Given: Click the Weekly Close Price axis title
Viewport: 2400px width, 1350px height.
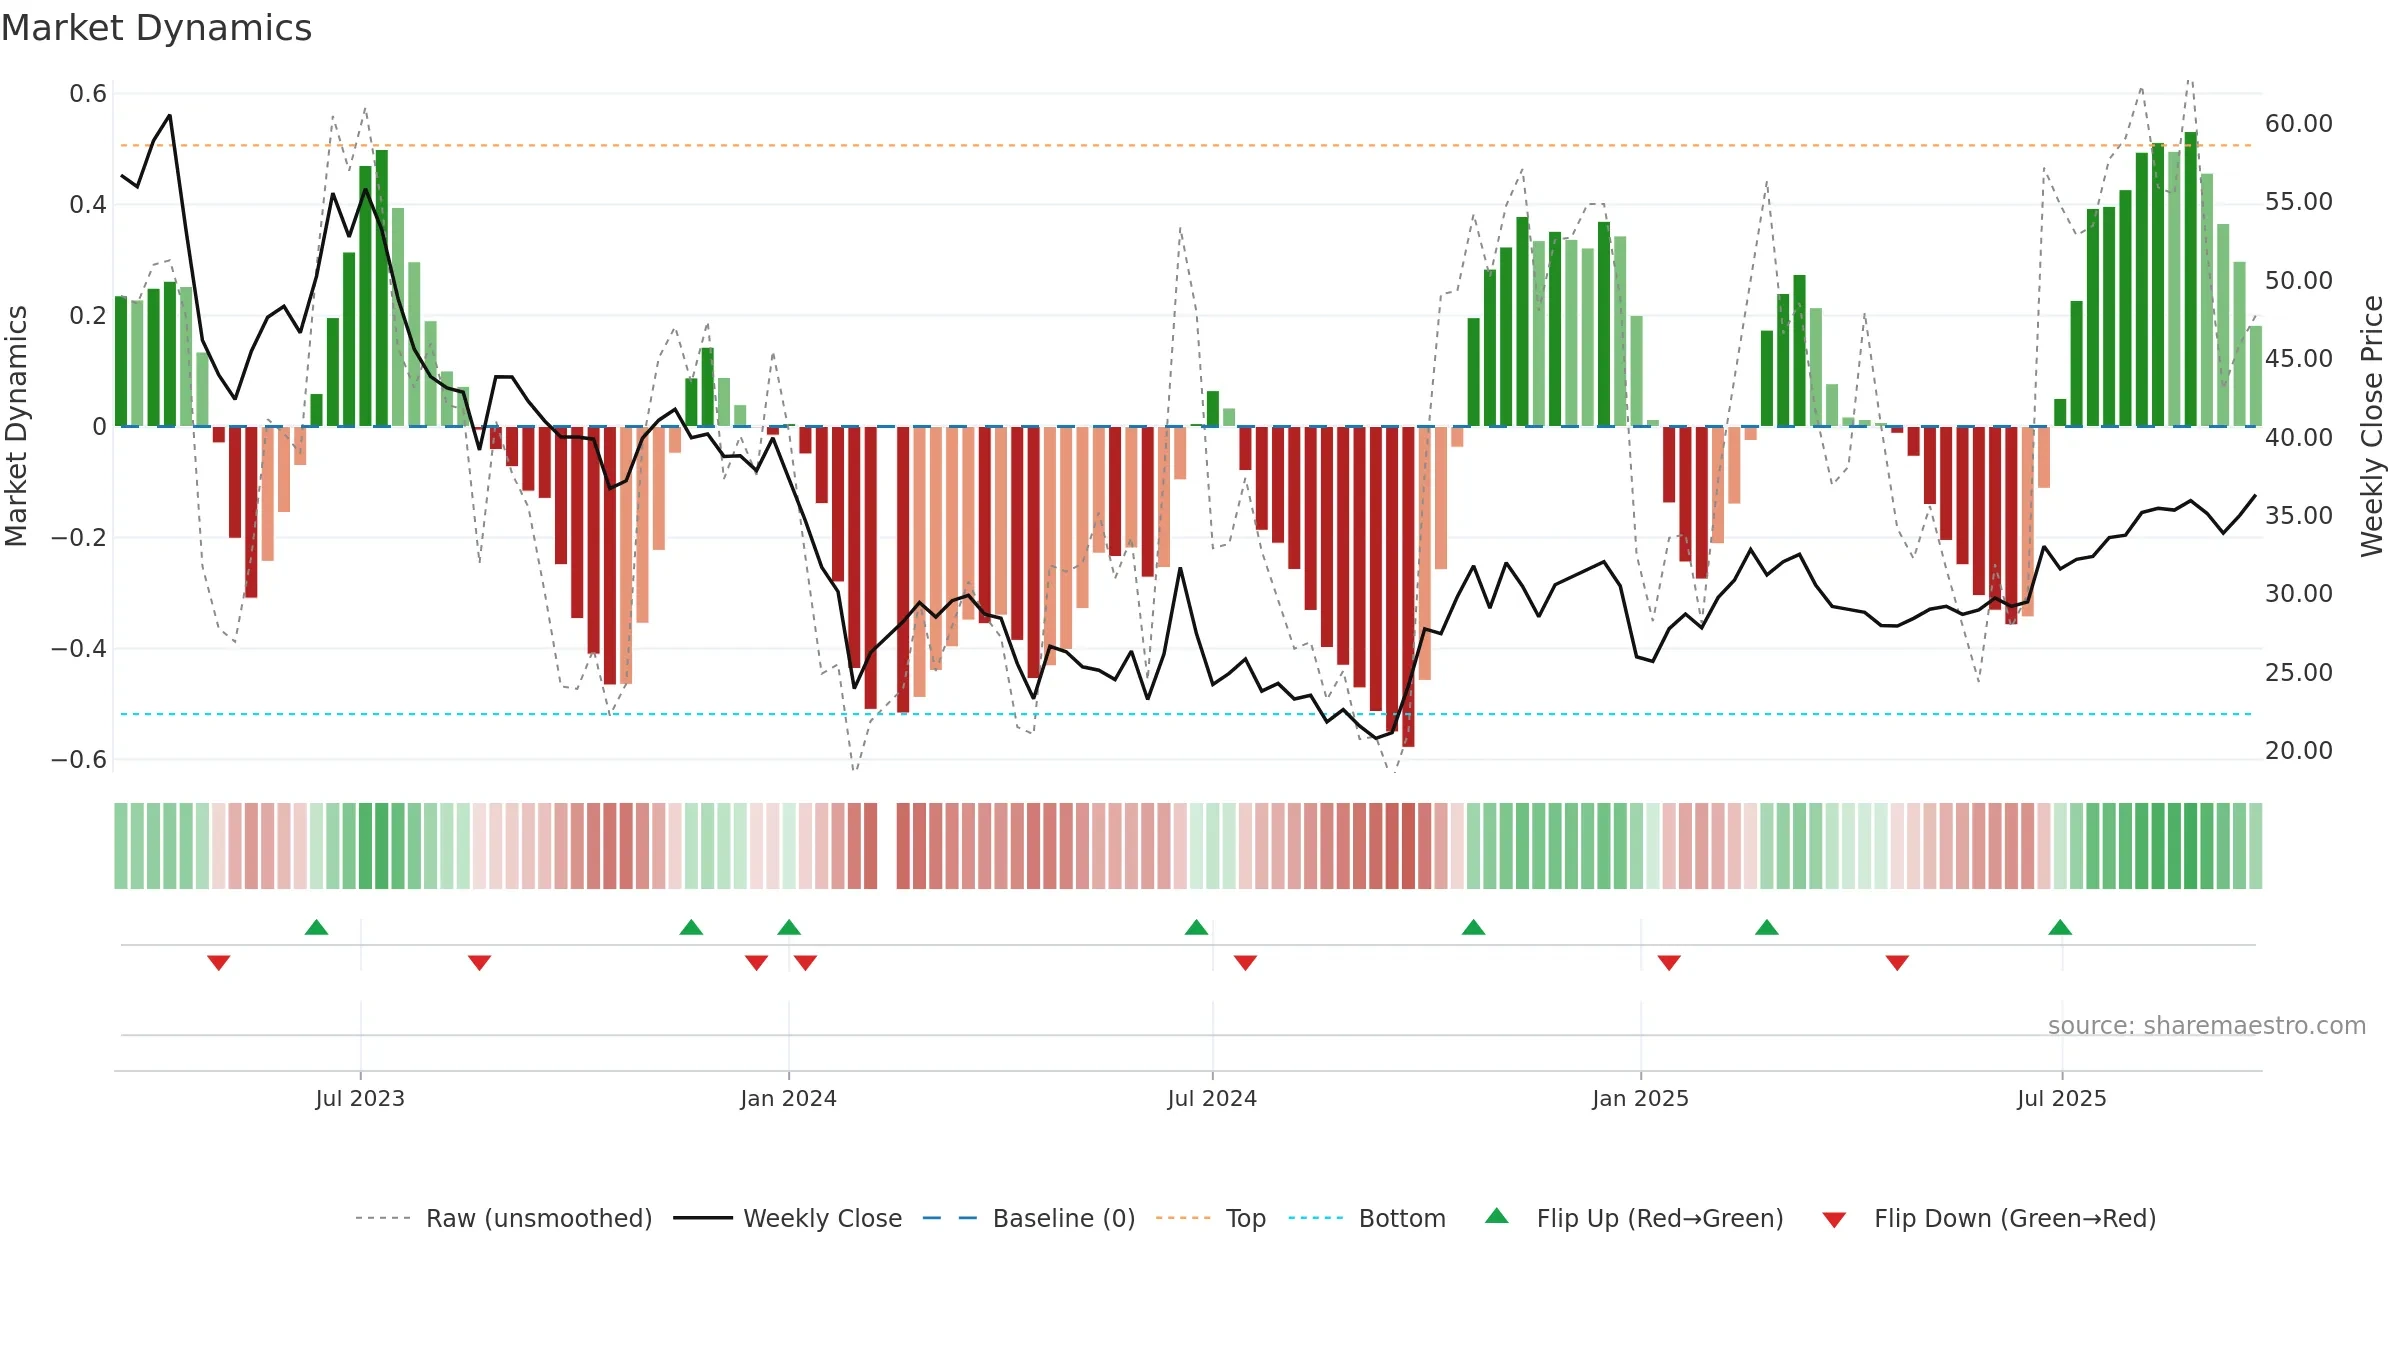Looking at the screenshot, I should (x=2373, y=426).
